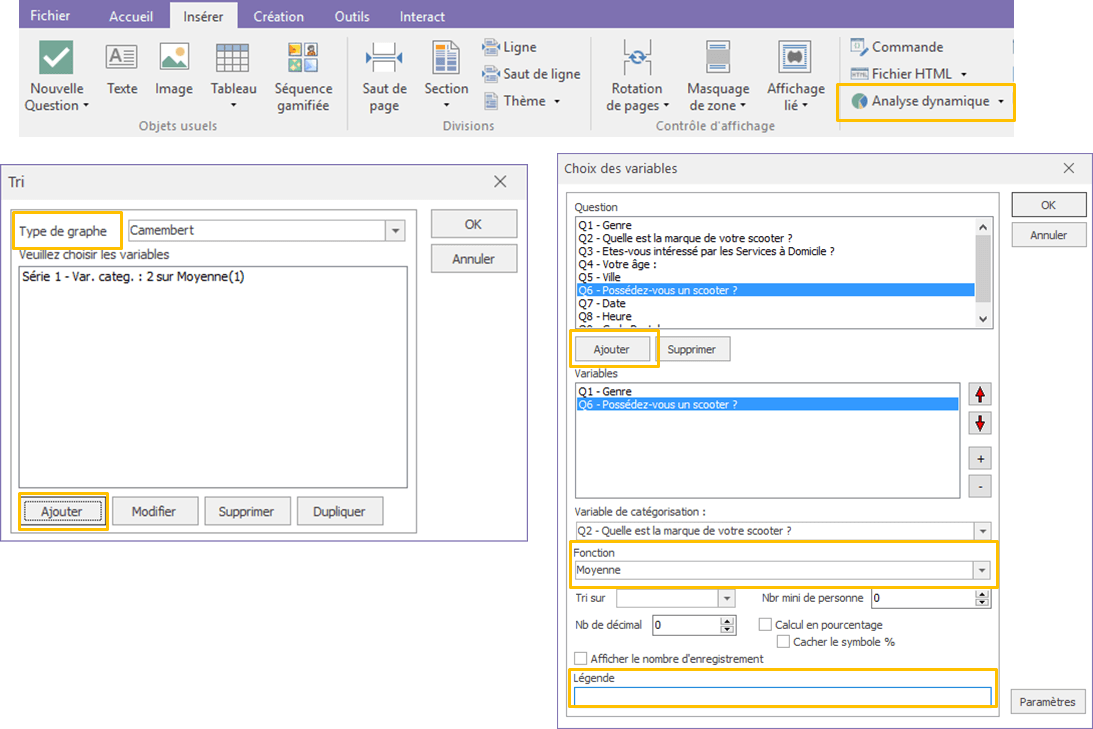The image size is (1093, 729).
Task: Click the Section icon
Action: [446, 58]
